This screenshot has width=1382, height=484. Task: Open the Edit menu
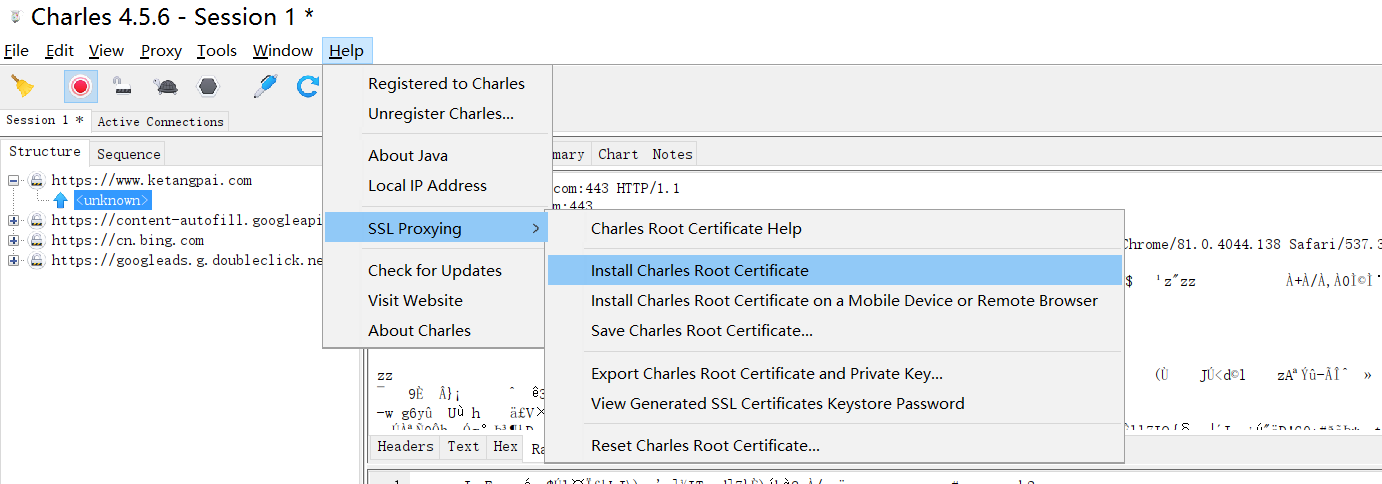click(x=60, y=50)
